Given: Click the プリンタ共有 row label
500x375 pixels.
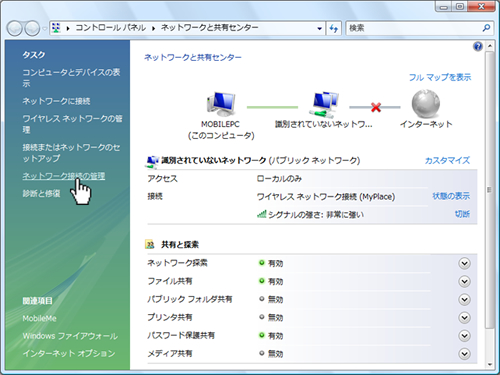Looking at the screenshot, I should pyautogui.click(x=170, y=317).
